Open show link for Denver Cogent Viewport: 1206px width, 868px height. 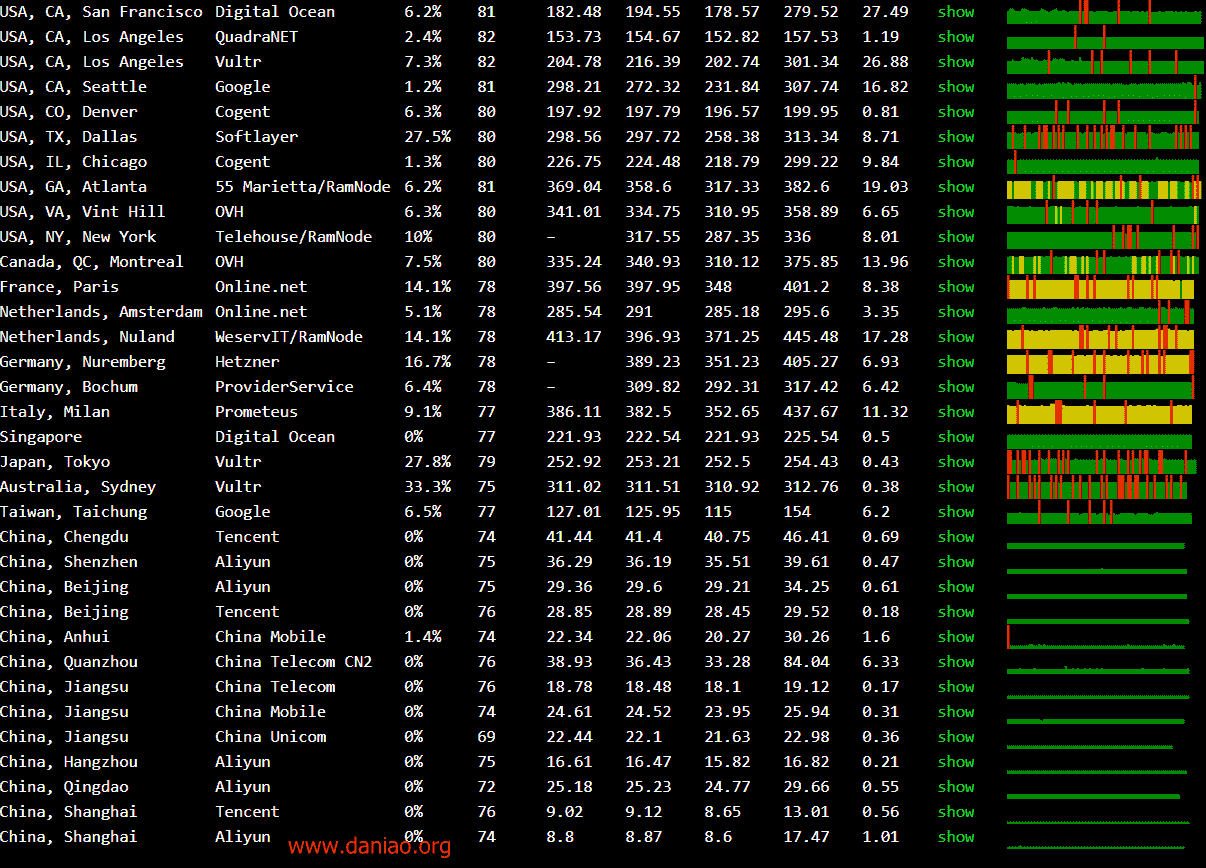[956, 112]
